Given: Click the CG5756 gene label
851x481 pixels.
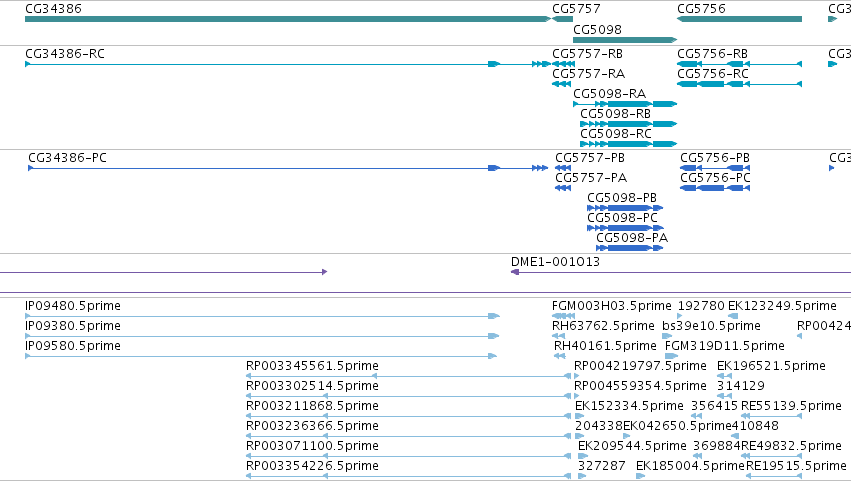Looking at the screenshot, I should [x=701, y=9].
